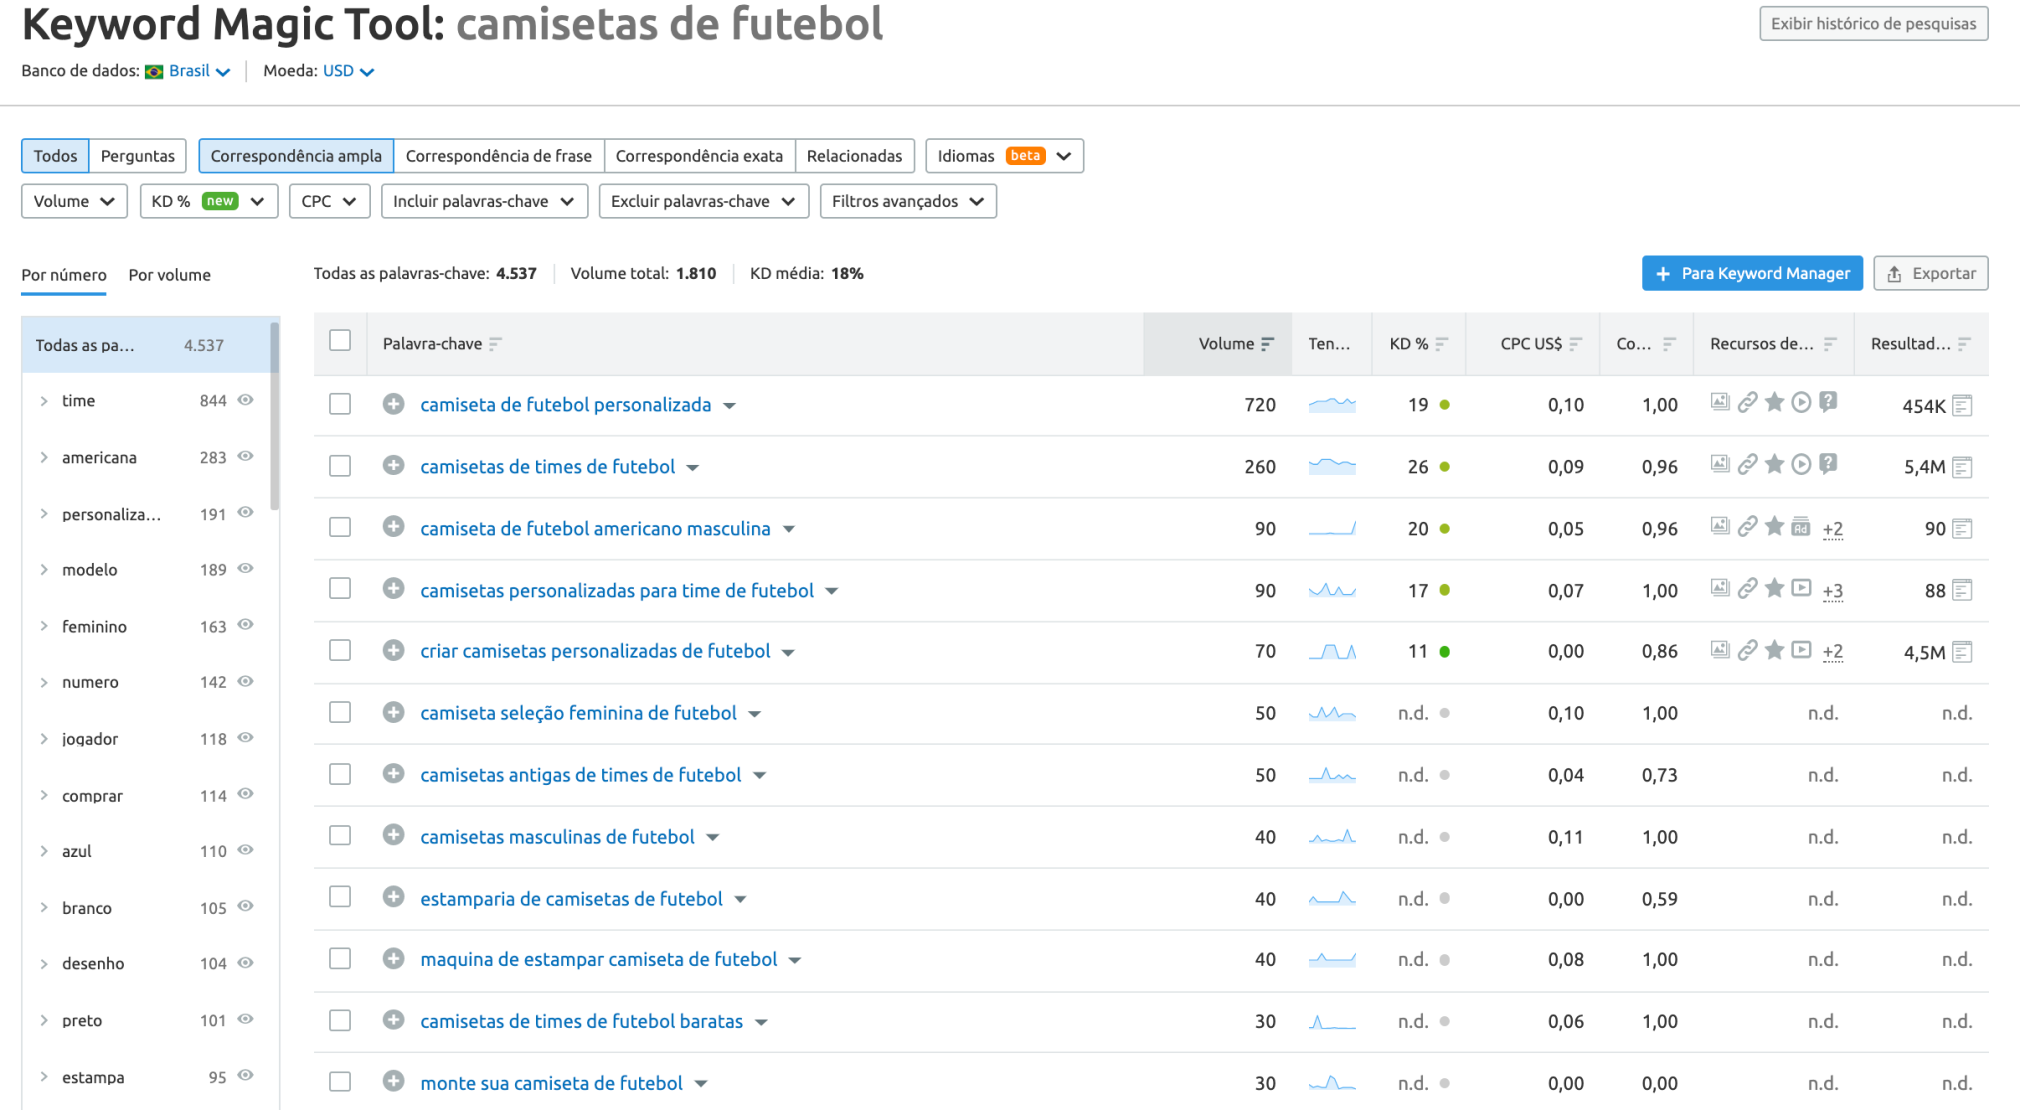Open the video carousel icon for "camisetas personalizadas para time de futebol"
This screenshot has width=2020, height=1110.
(1801, 590)
